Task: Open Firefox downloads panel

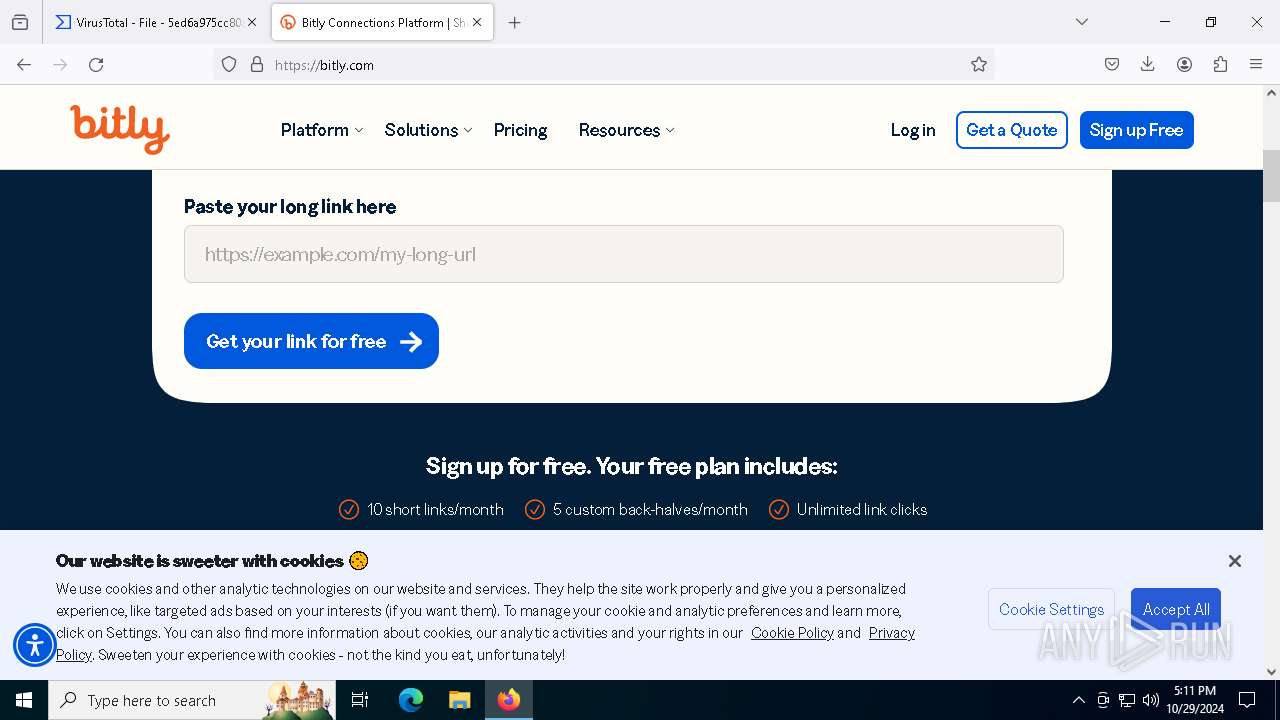Action: pos(1148,64)
